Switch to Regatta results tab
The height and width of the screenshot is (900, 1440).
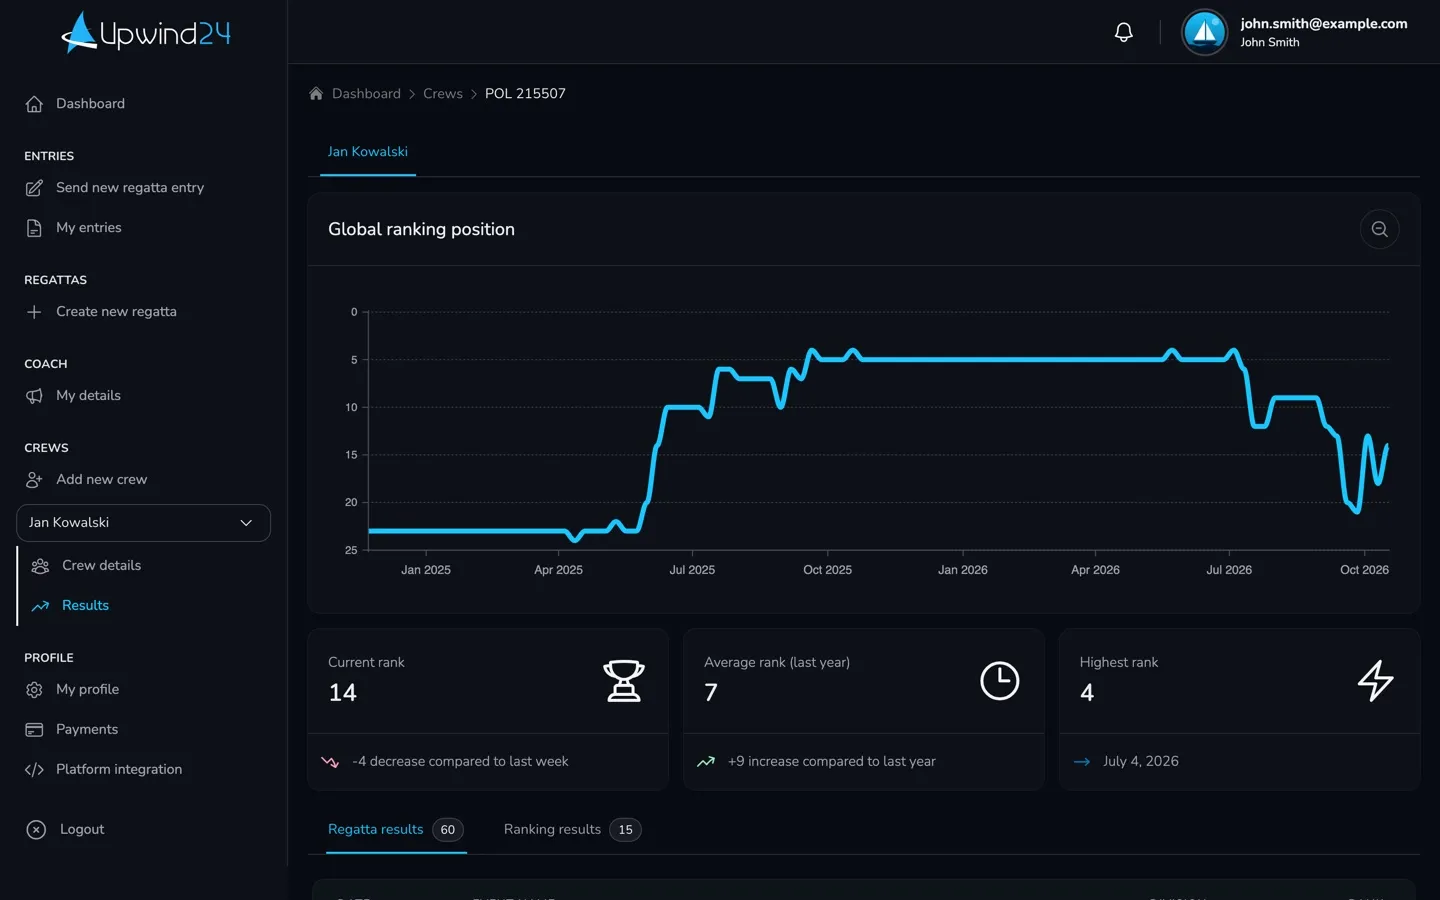point(396,830)
